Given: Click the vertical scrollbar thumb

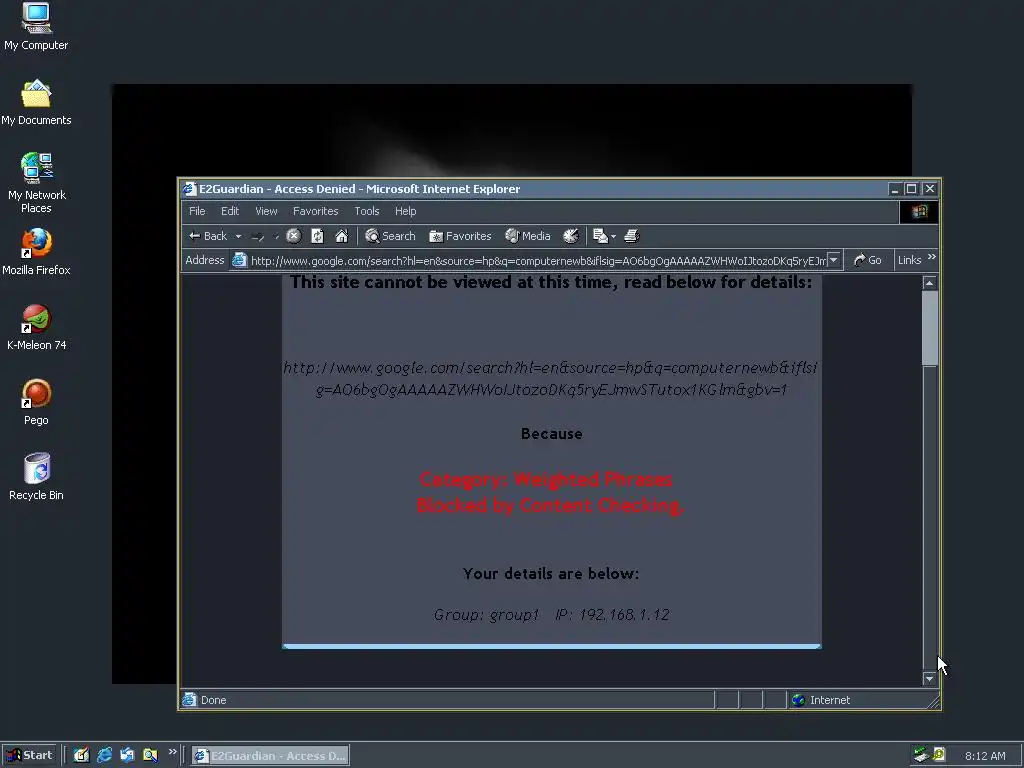Looking at the screenshot, I should tap(929, 328).
